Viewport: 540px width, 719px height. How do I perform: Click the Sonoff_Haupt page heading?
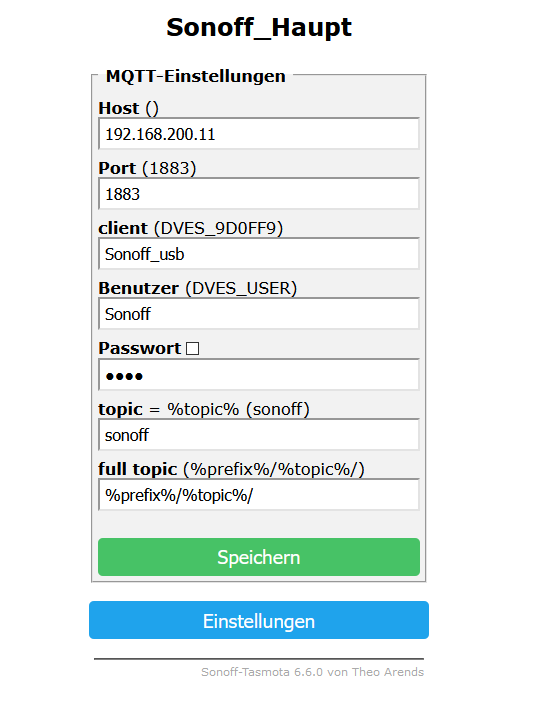(x=259, y=28)
